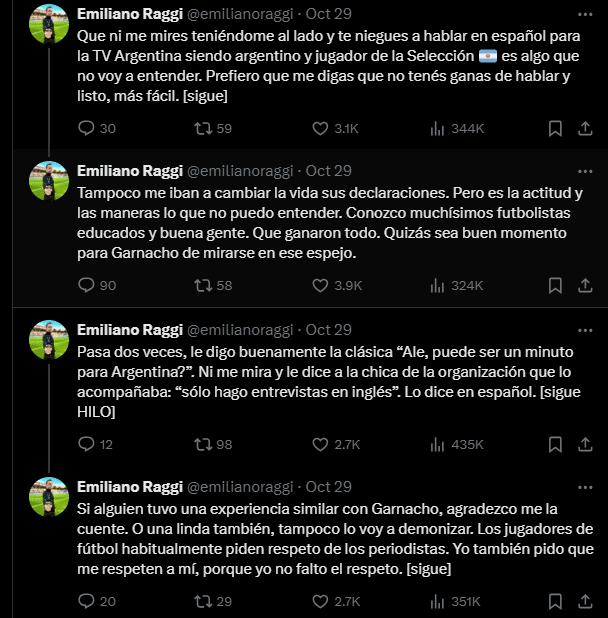
Task: View analytics of tweet with 324K views
Action: pyautogui.click(x=437, y=285)
